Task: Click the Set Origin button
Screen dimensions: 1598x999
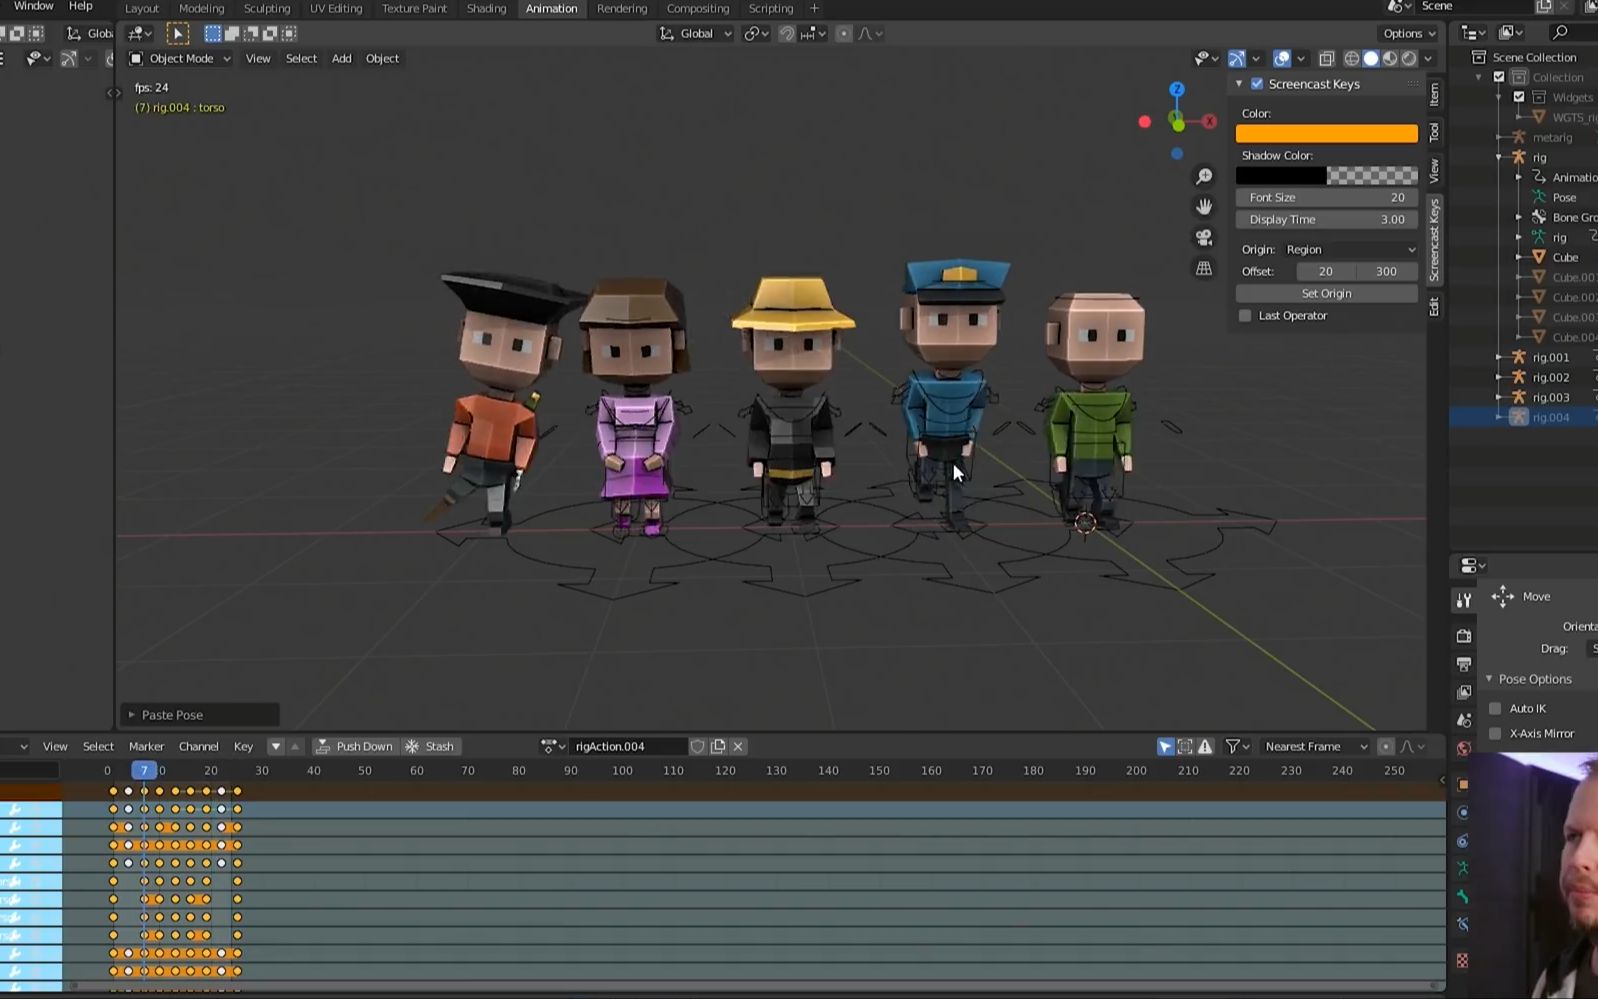Action: (x=1326, y=294)
